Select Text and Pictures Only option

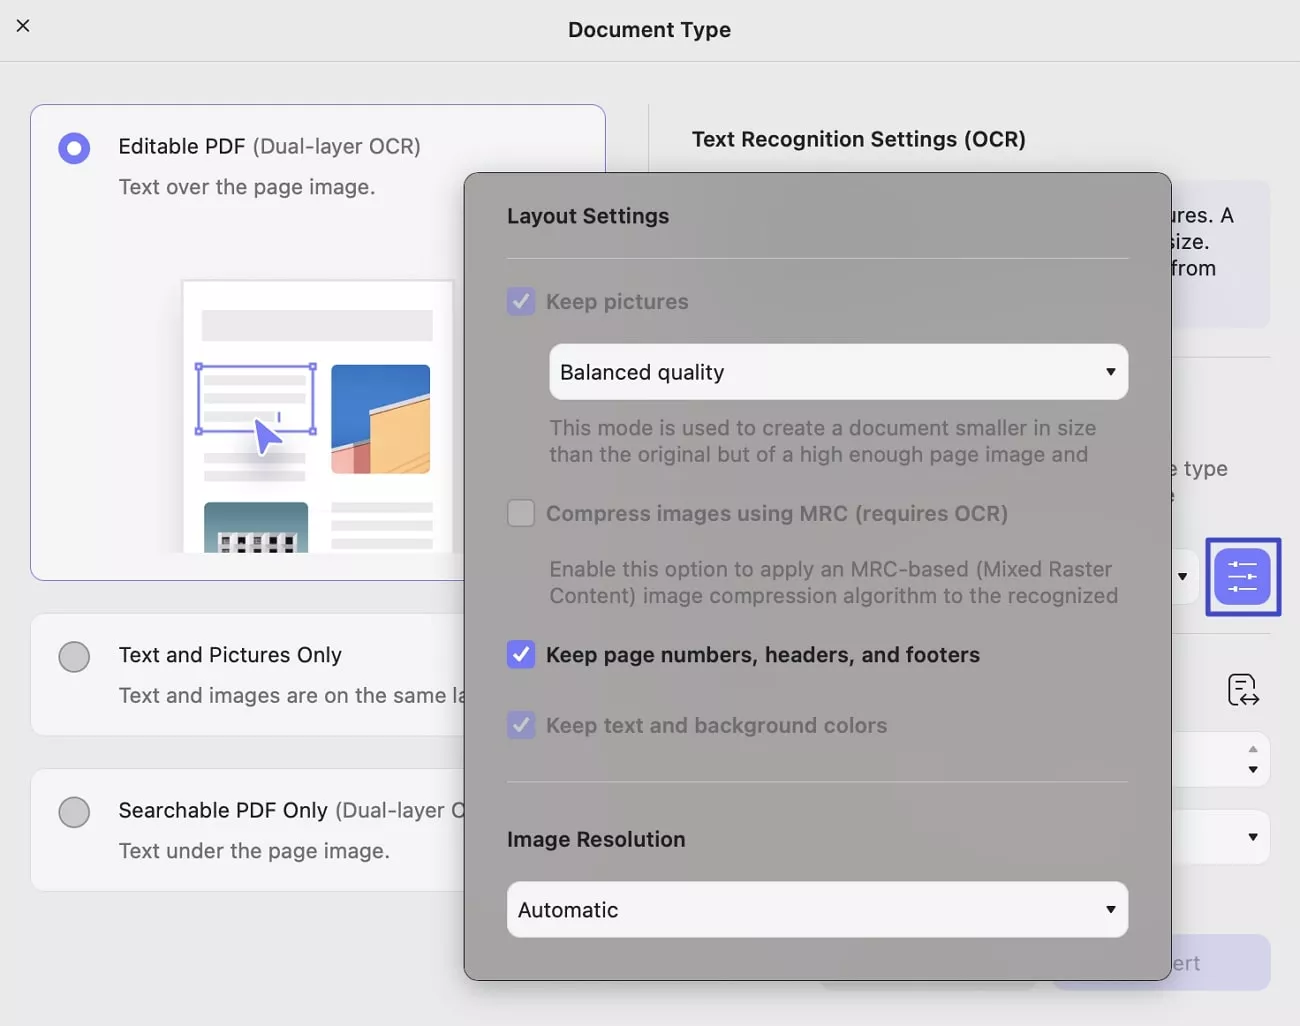(74, 657)
